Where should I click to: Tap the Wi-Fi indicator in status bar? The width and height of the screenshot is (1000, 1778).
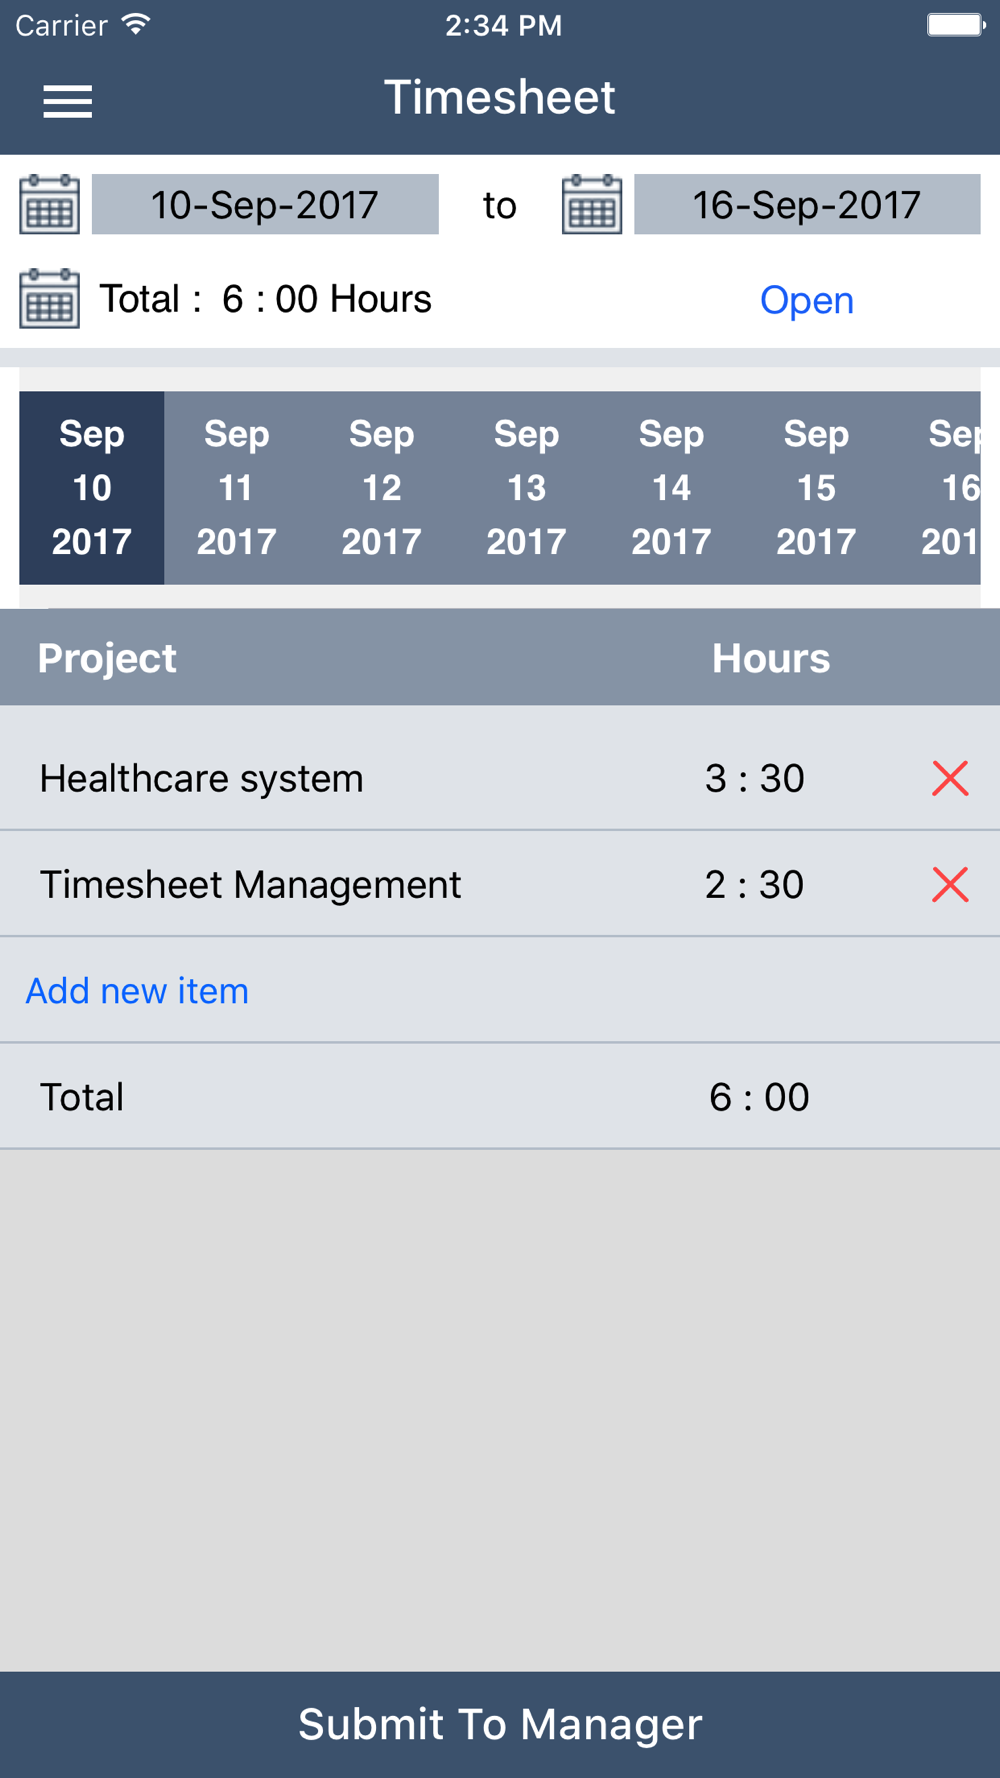point(136,24)
